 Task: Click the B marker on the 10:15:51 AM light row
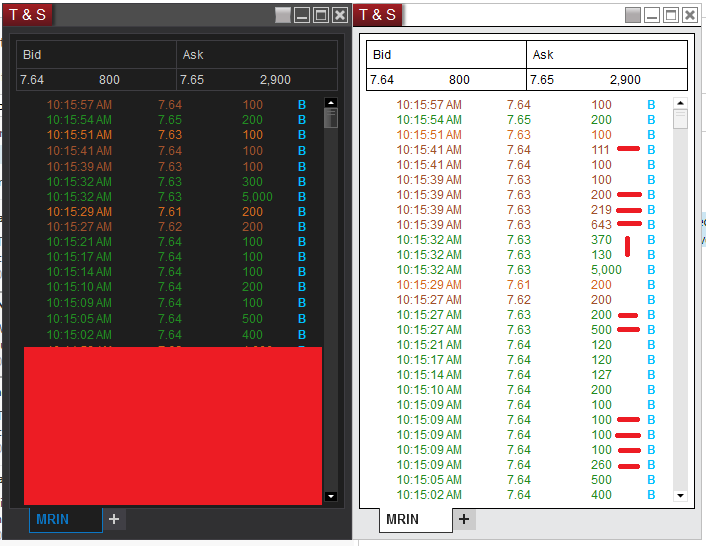coord(651,135)
